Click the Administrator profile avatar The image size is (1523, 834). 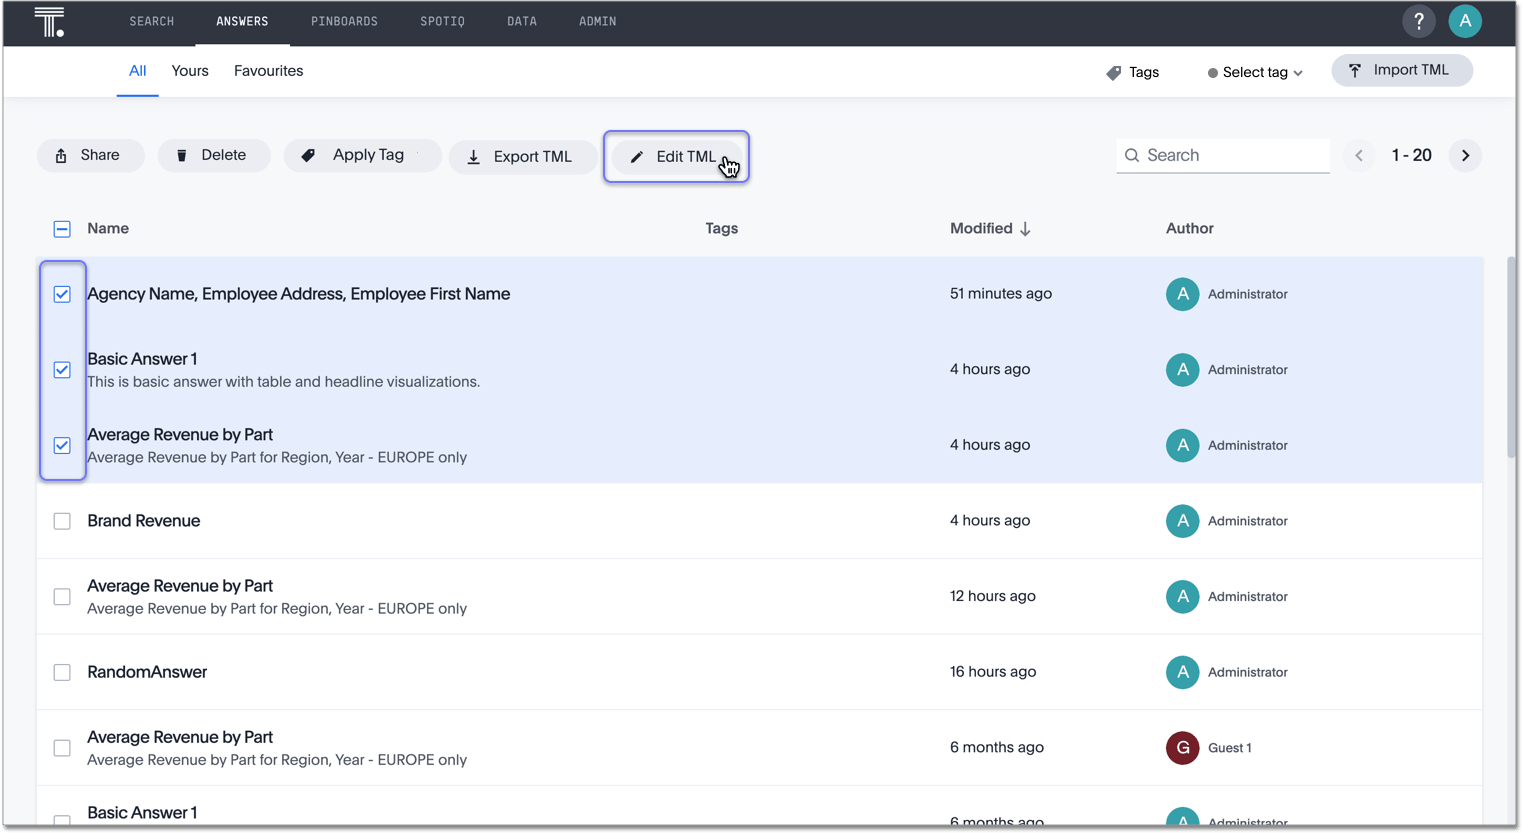(1464, 21)
